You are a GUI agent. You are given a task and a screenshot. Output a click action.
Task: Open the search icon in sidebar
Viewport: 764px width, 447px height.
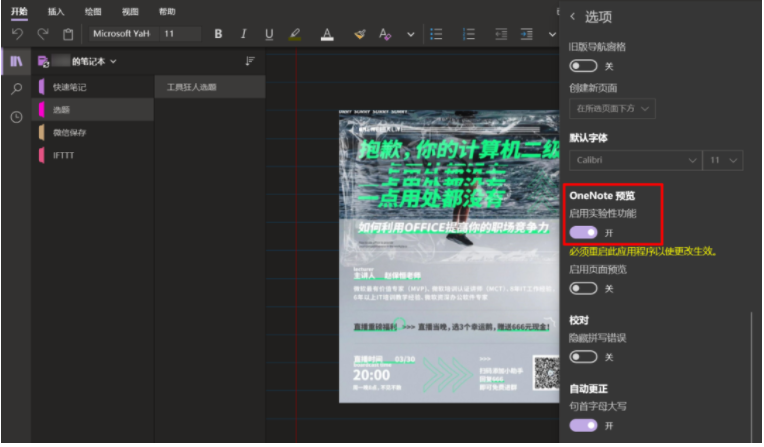(x=17, y=89)
